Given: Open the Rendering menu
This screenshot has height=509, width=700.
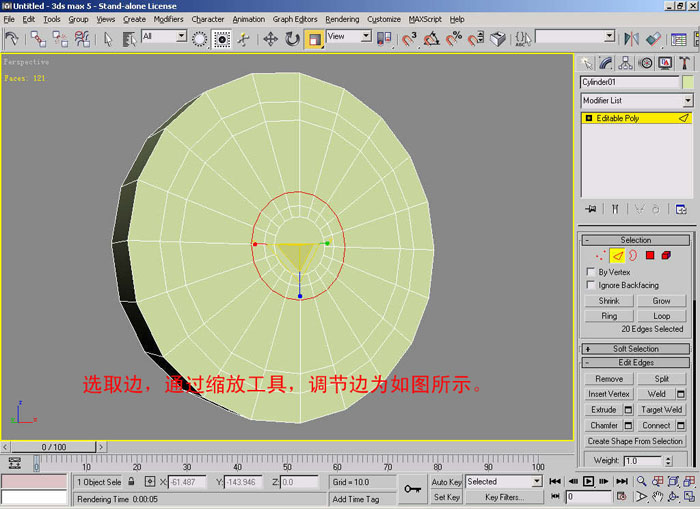Looking at the screenshot, I should pyautogui.click(x=342, y=19).
